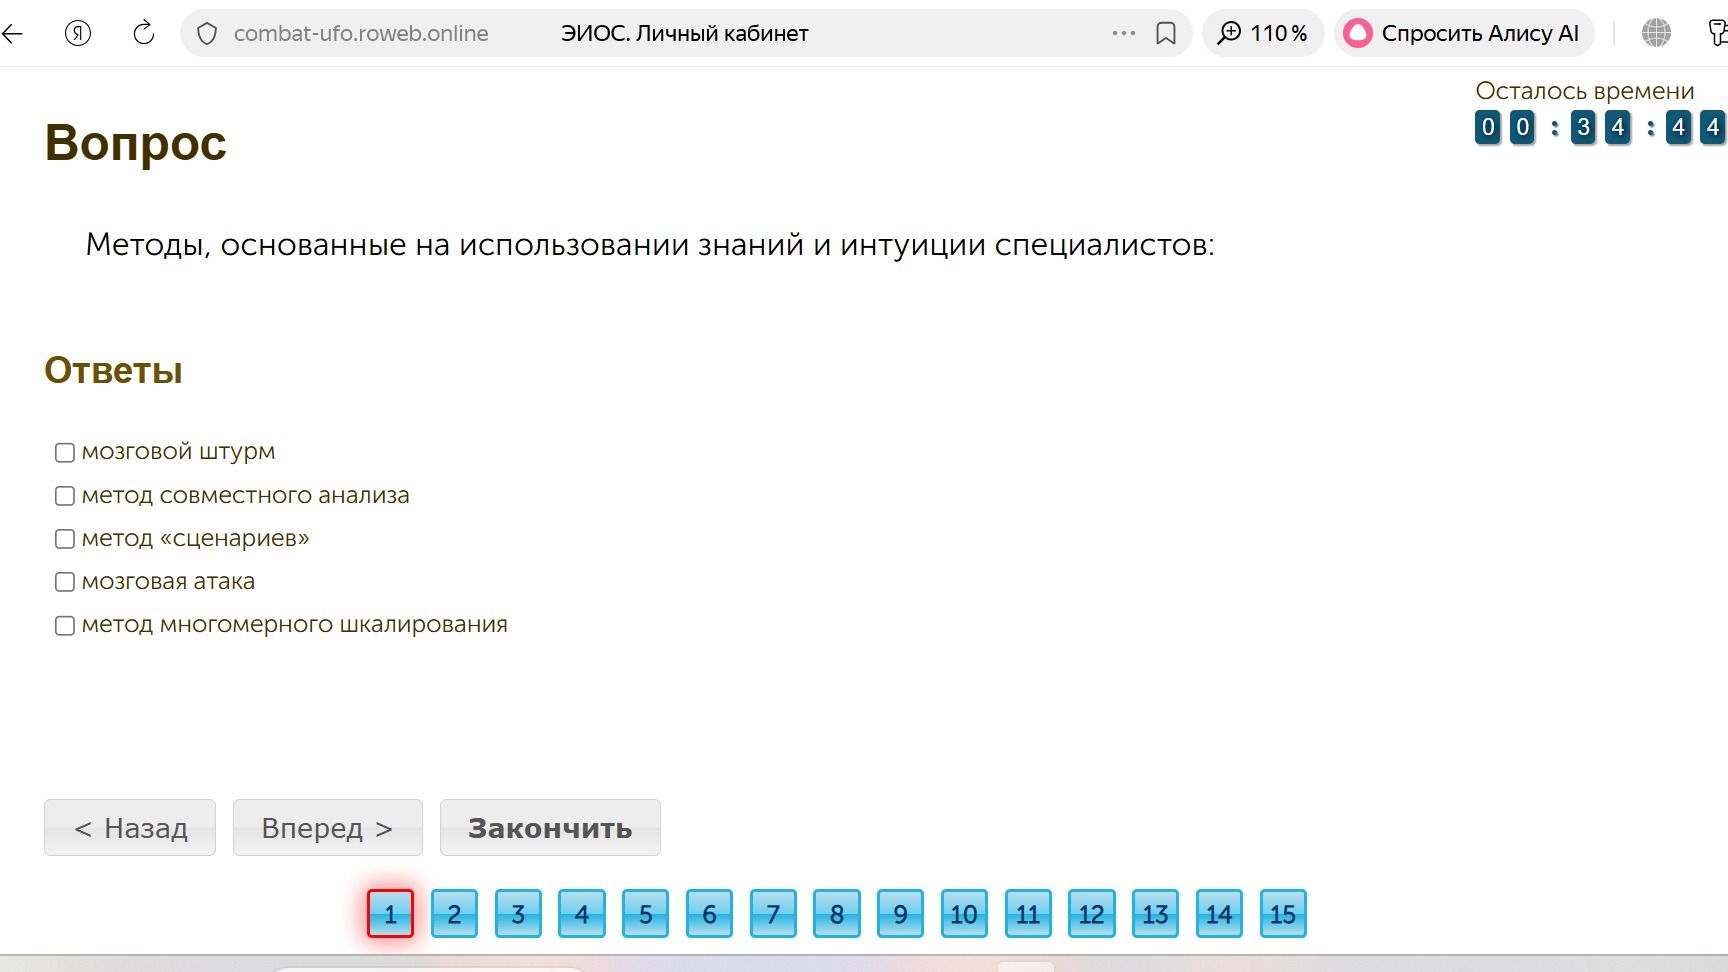Bookmark this page with the bookmark icon
The height and width of the screenshot is (972, 1728).
1166,34
